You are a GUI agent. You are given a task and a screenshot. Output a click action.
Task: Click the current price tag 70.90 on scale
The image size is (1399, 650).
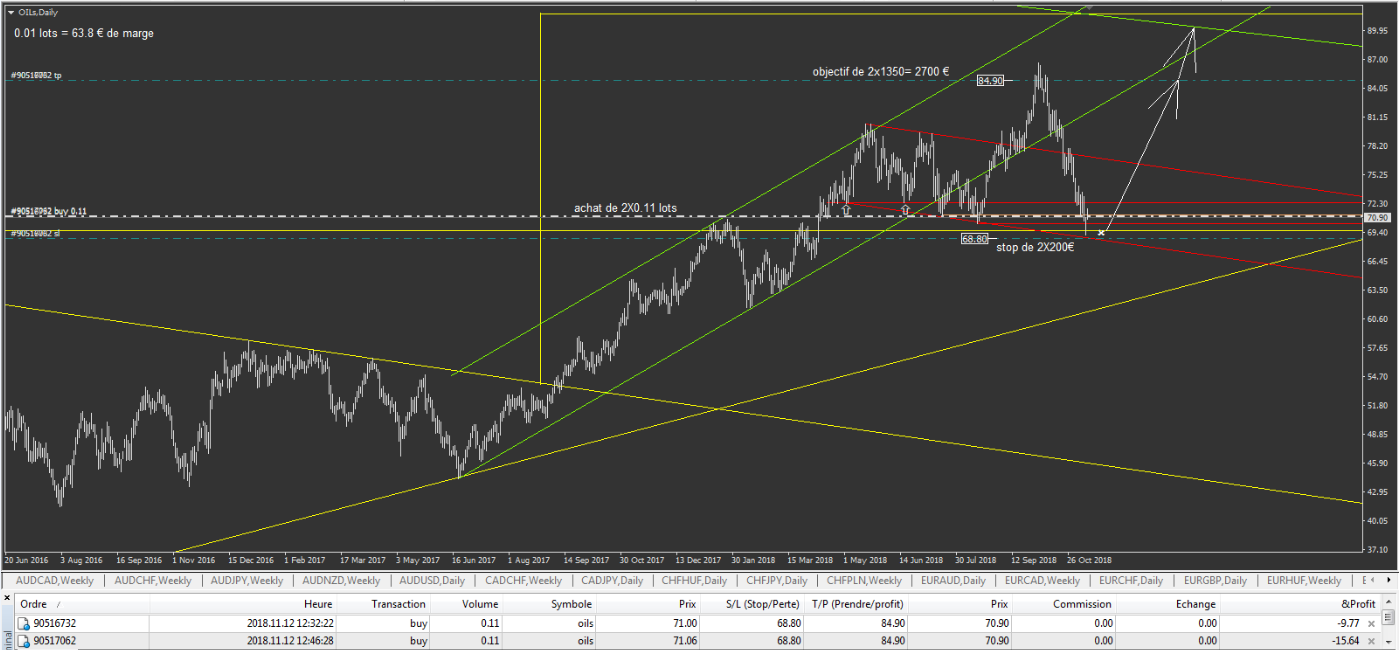[x=1377, y=217]
